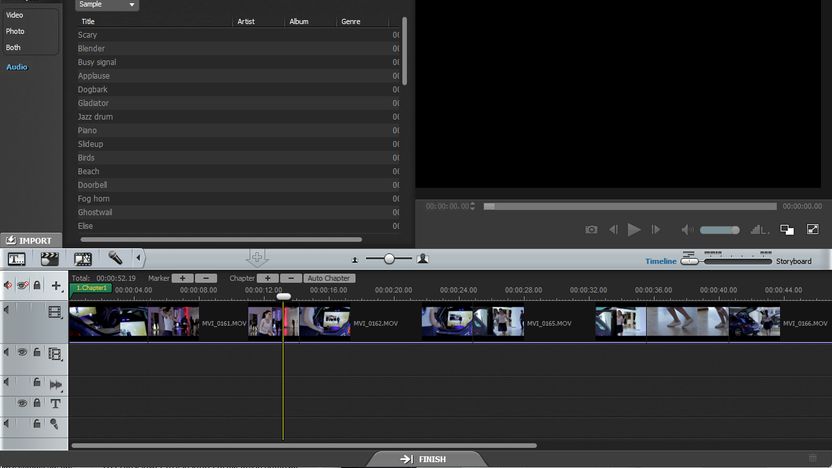Screen dimensions: 832x468
Task: Toggle the overlay track lock
Action: point(37,352)
